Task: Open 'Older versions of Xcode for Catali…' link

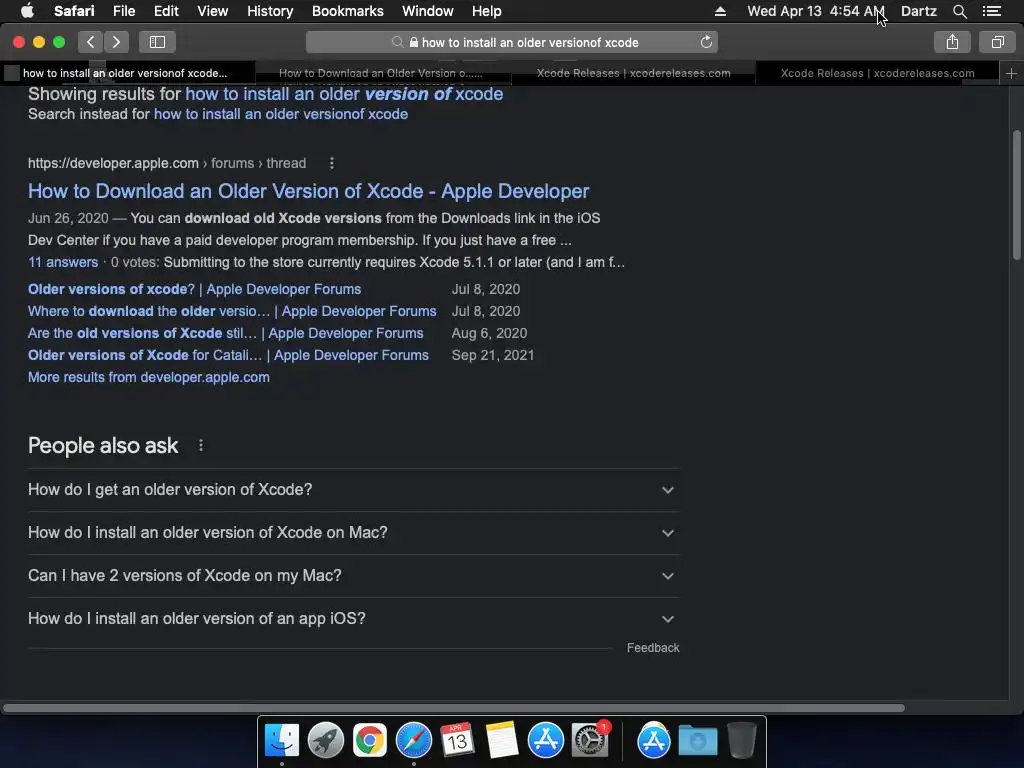Action: [x=228, y=356]
